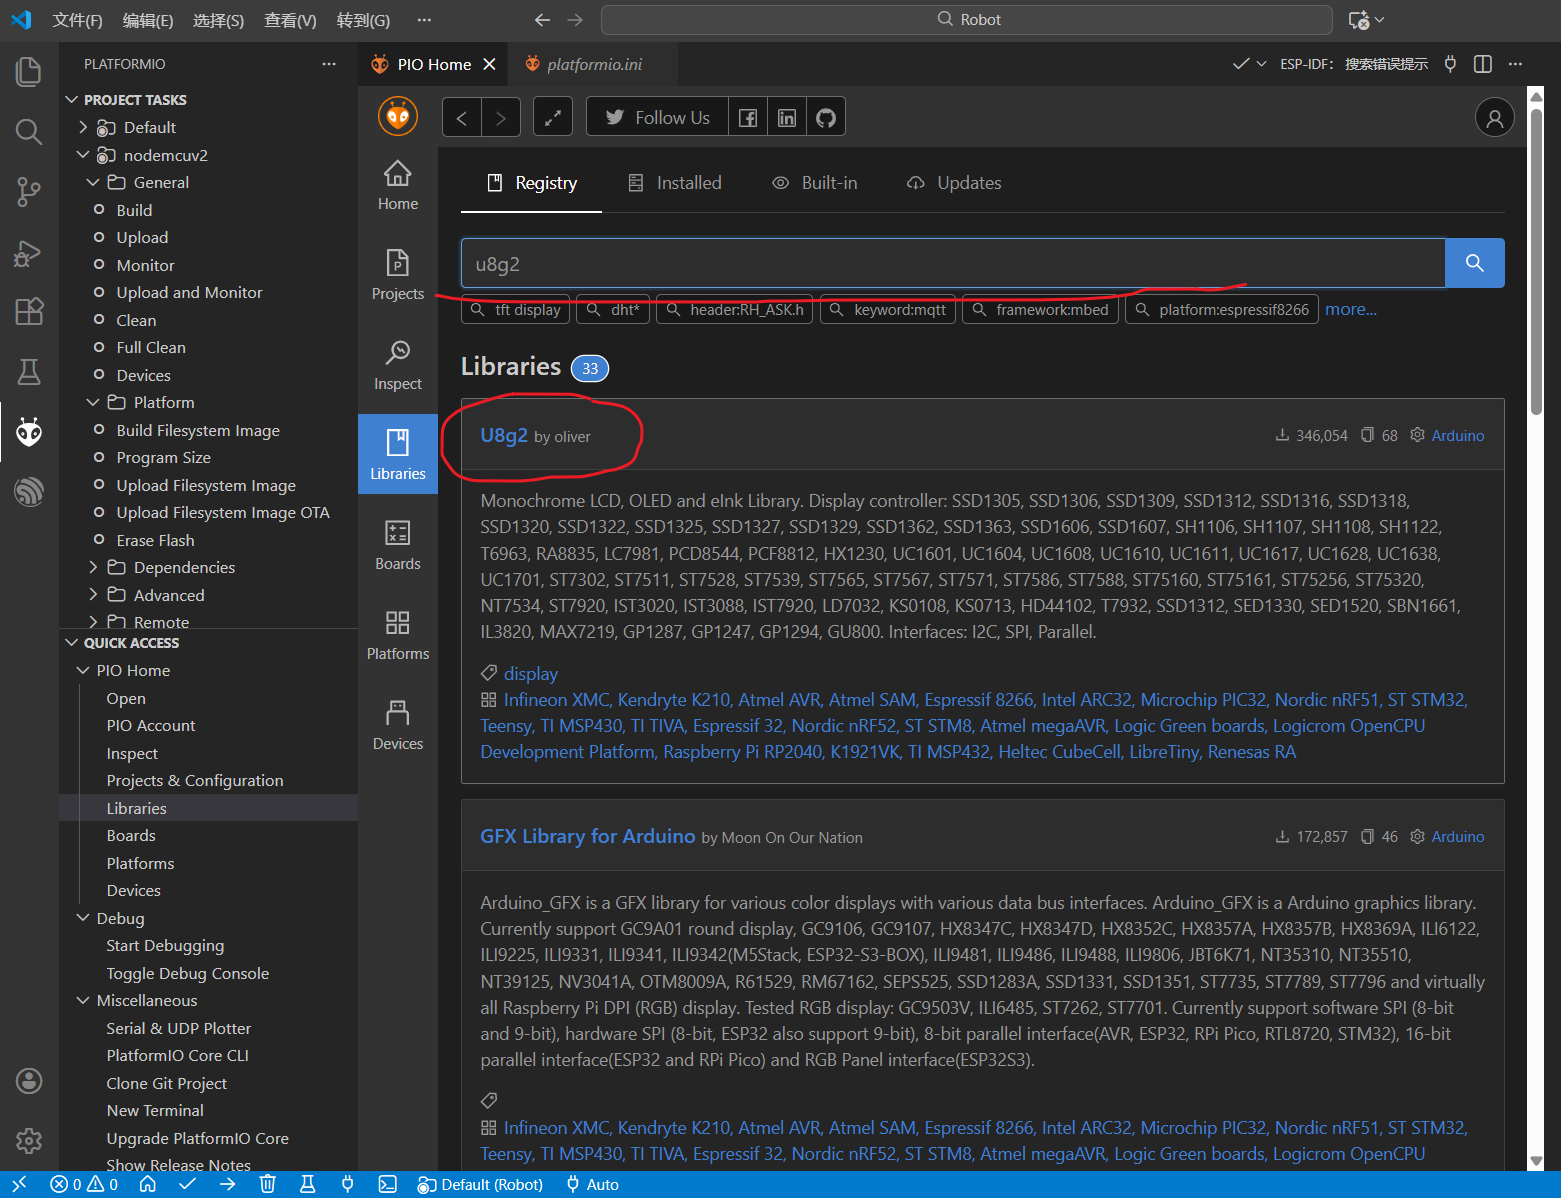Click the blue library search button
Viewport: 1561px width, 1198px height.
pyautogui.click(x=1475, y=263)
